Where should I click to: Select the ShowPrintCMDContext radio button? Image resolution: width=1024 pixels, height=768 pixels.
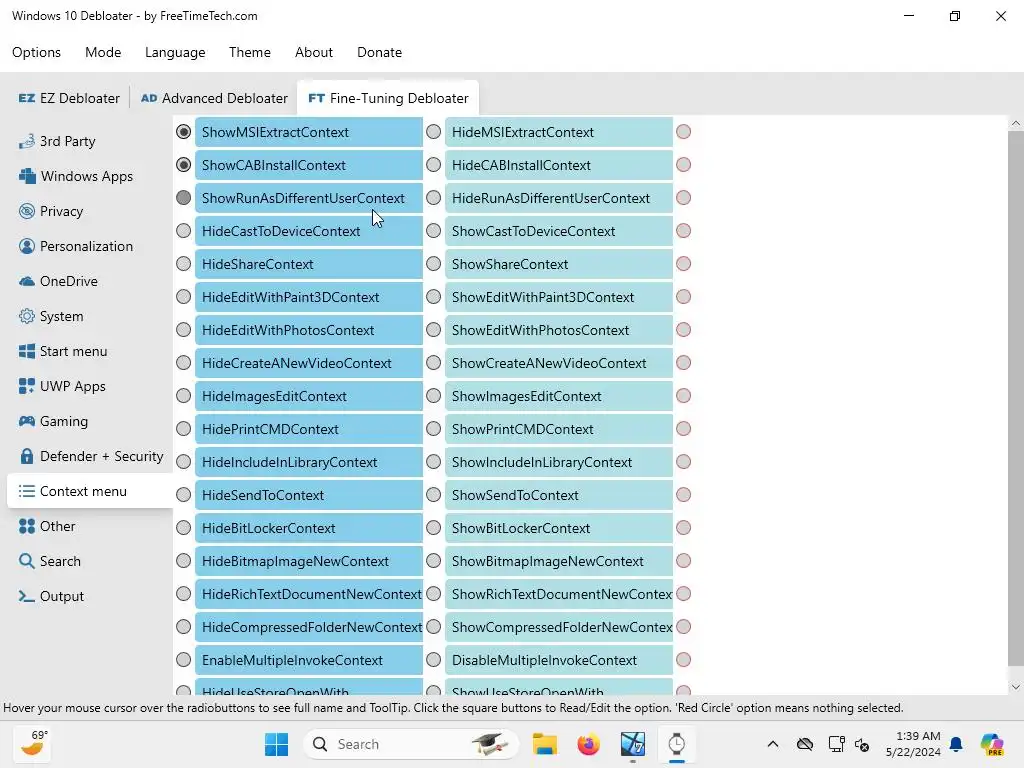434,428
